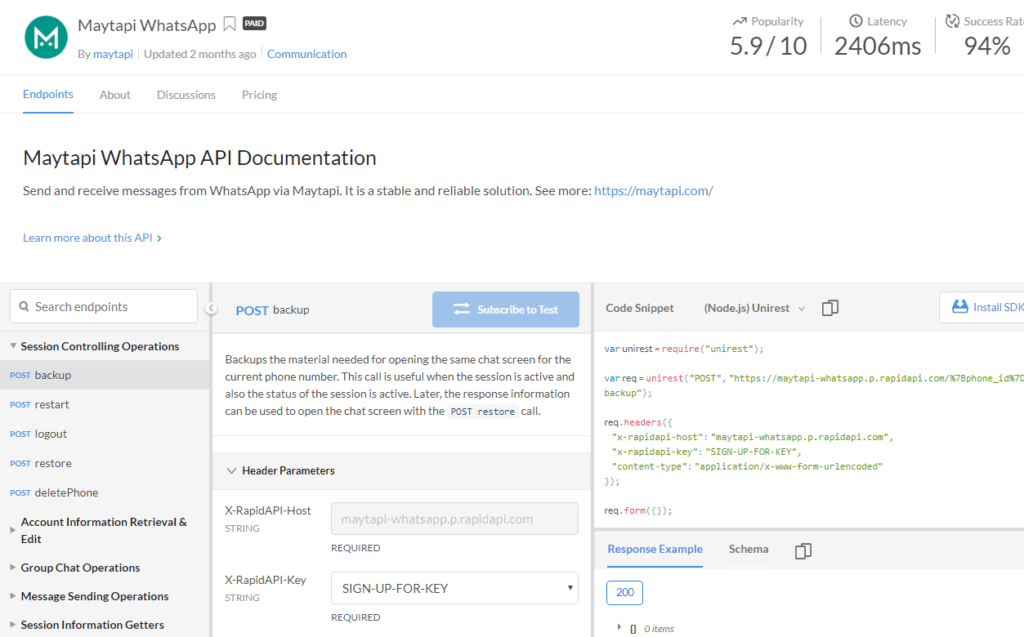Screen dimensions: 1024x637
Task: Click the 5.9 / 10 popularity value
Action: tap(768, 46)
